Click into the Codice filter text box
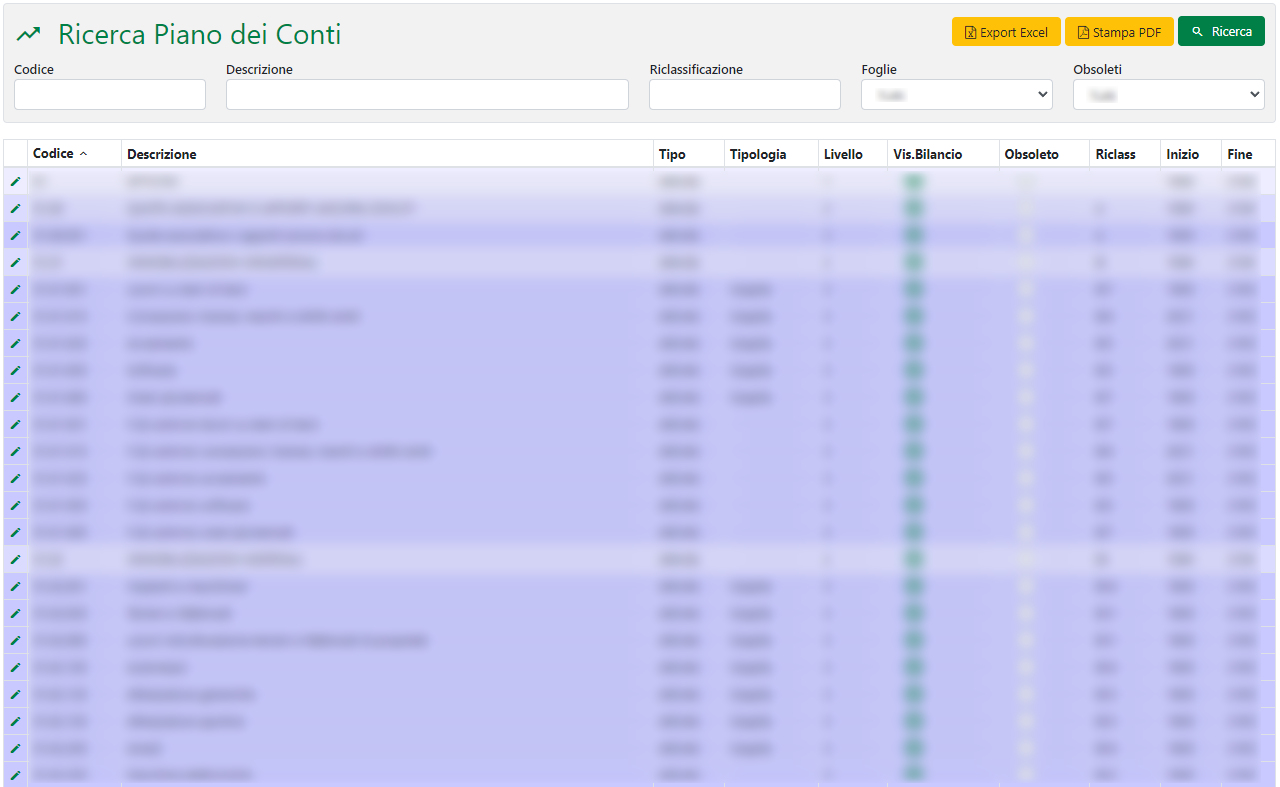1280x787 pixels. [110, 95]
